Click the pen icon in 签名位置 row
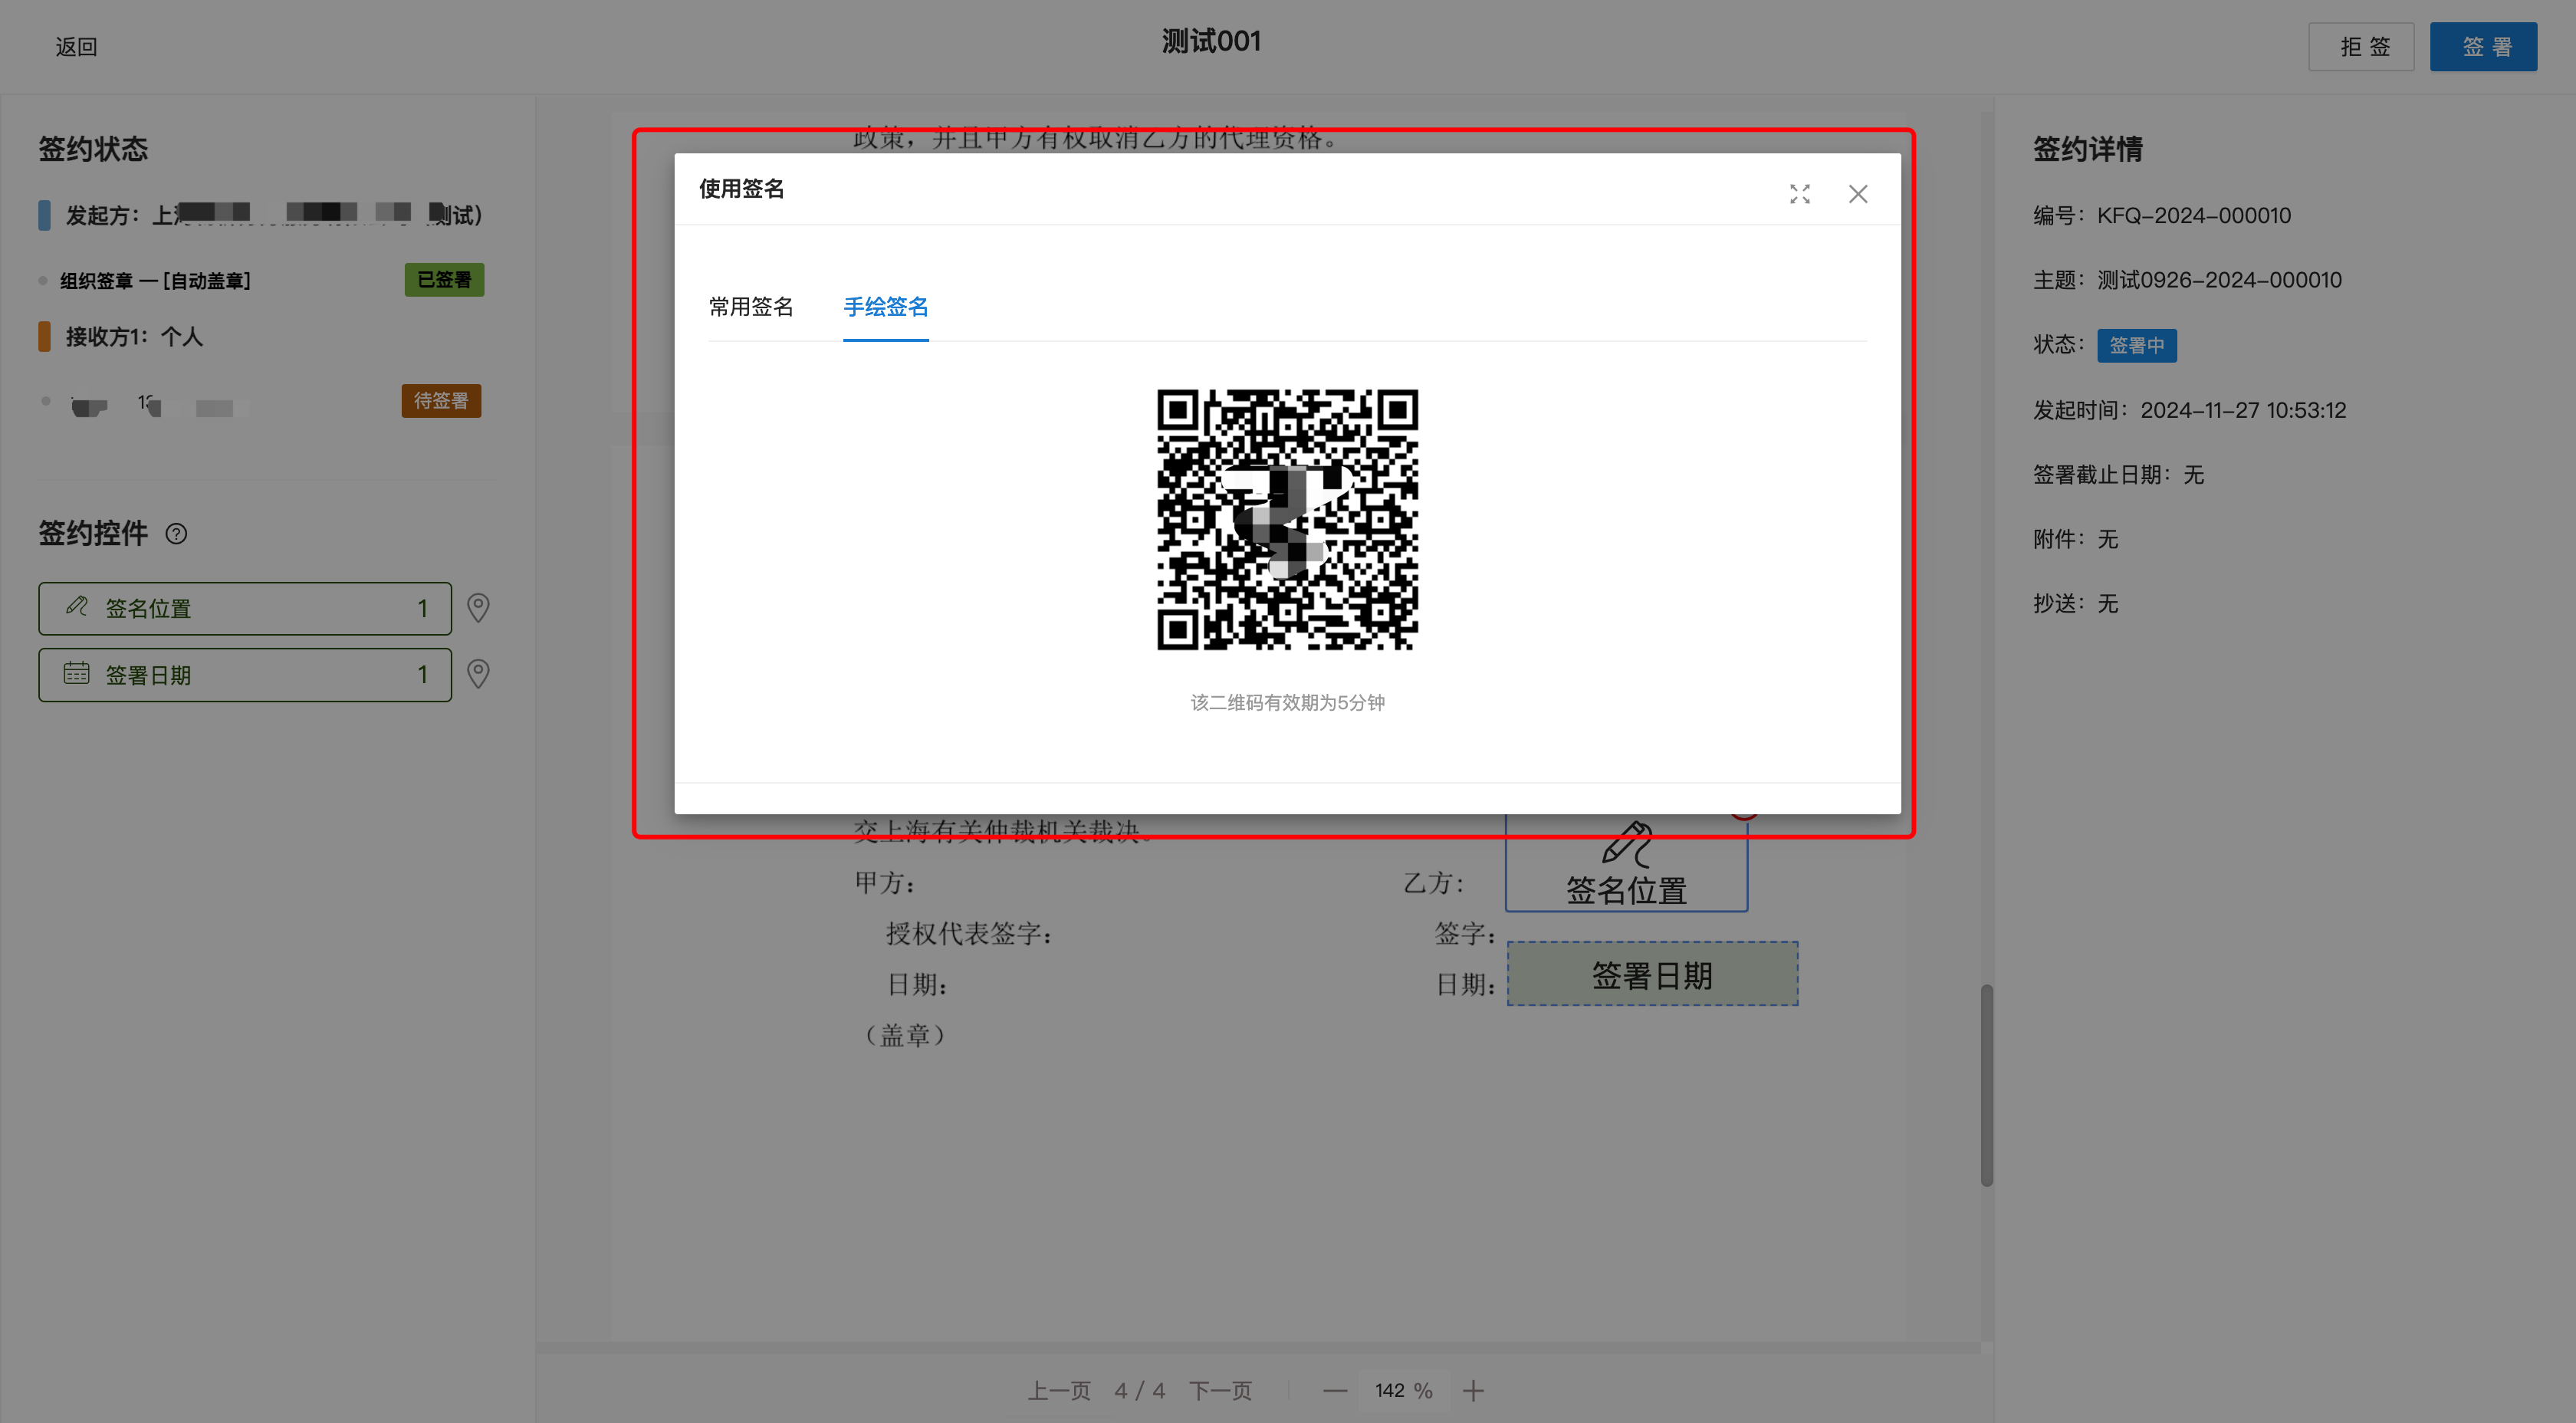The width and height of the screenshot is (2576, 1423). coord(77,606)
